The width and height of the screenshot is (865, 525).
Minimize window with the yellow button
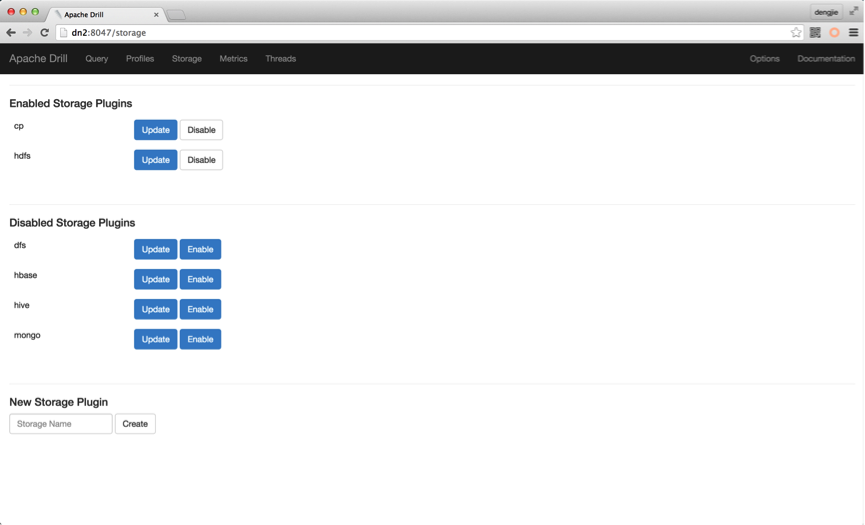click(23, 12)
